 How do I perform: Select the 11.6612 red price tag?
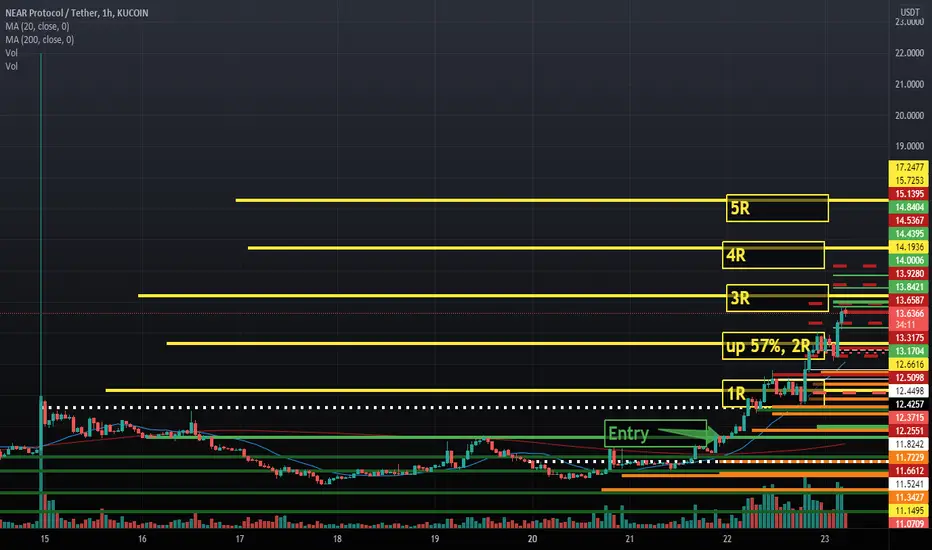(x=909, y=470)
